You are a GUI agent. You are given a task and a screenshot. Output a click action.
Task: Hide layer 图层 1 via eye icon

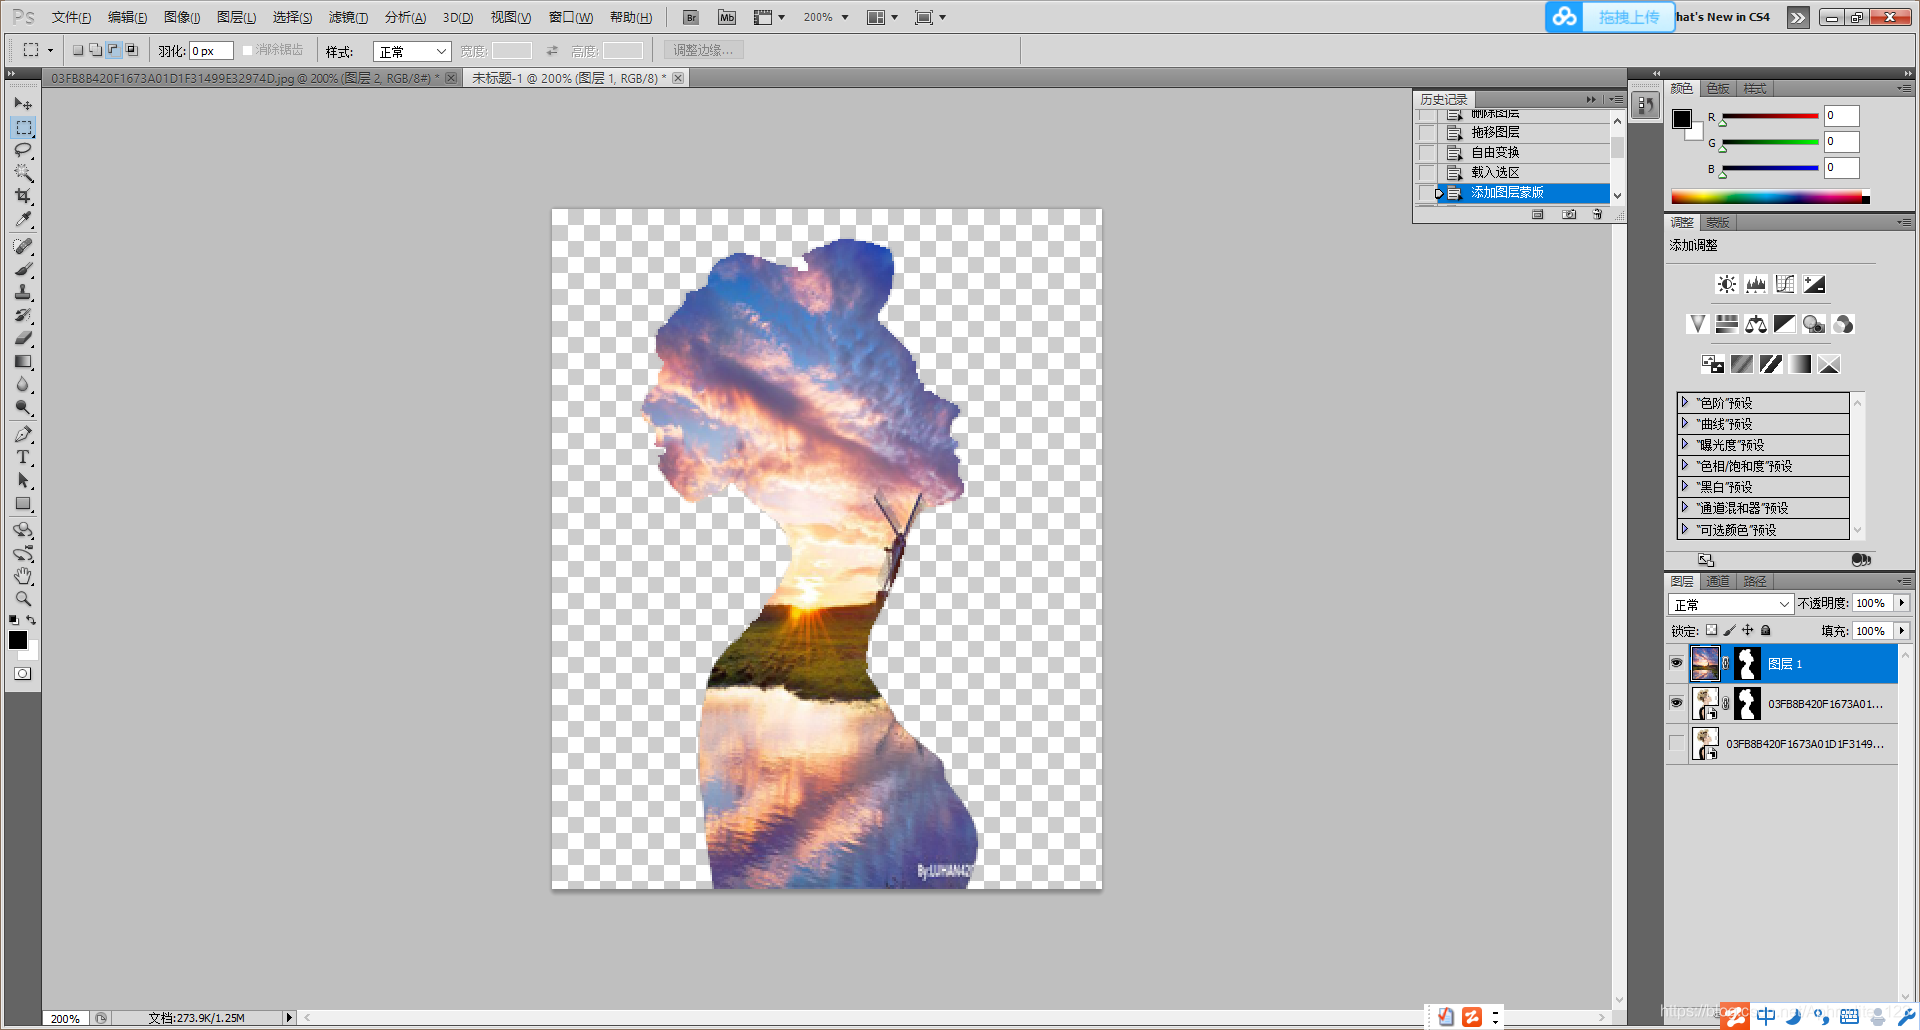(1676, 663)
